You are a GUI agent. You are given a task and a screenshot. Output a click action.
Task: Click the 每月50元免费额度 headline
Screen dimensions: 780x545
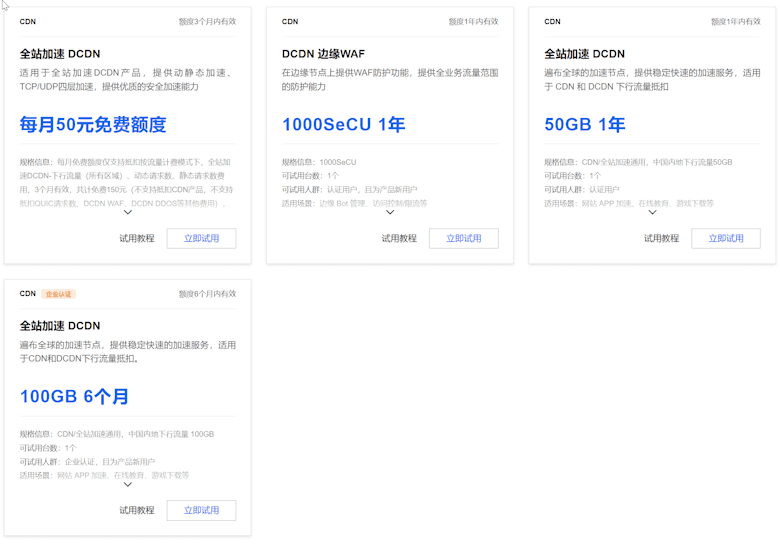click(x=93, y=125)
